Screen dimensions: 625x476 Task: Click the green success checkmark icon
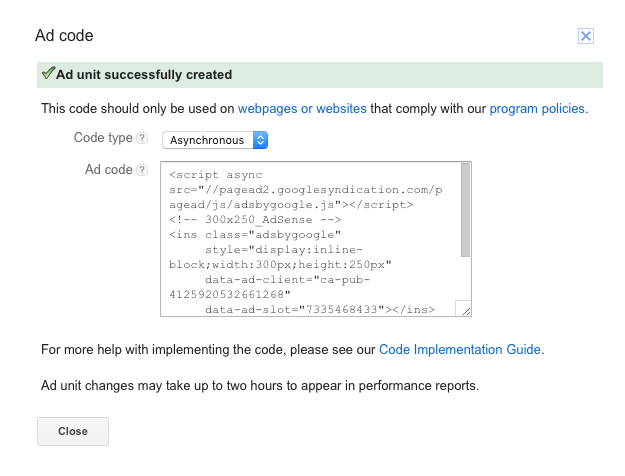pyautogui.click(x=48, y=74)
